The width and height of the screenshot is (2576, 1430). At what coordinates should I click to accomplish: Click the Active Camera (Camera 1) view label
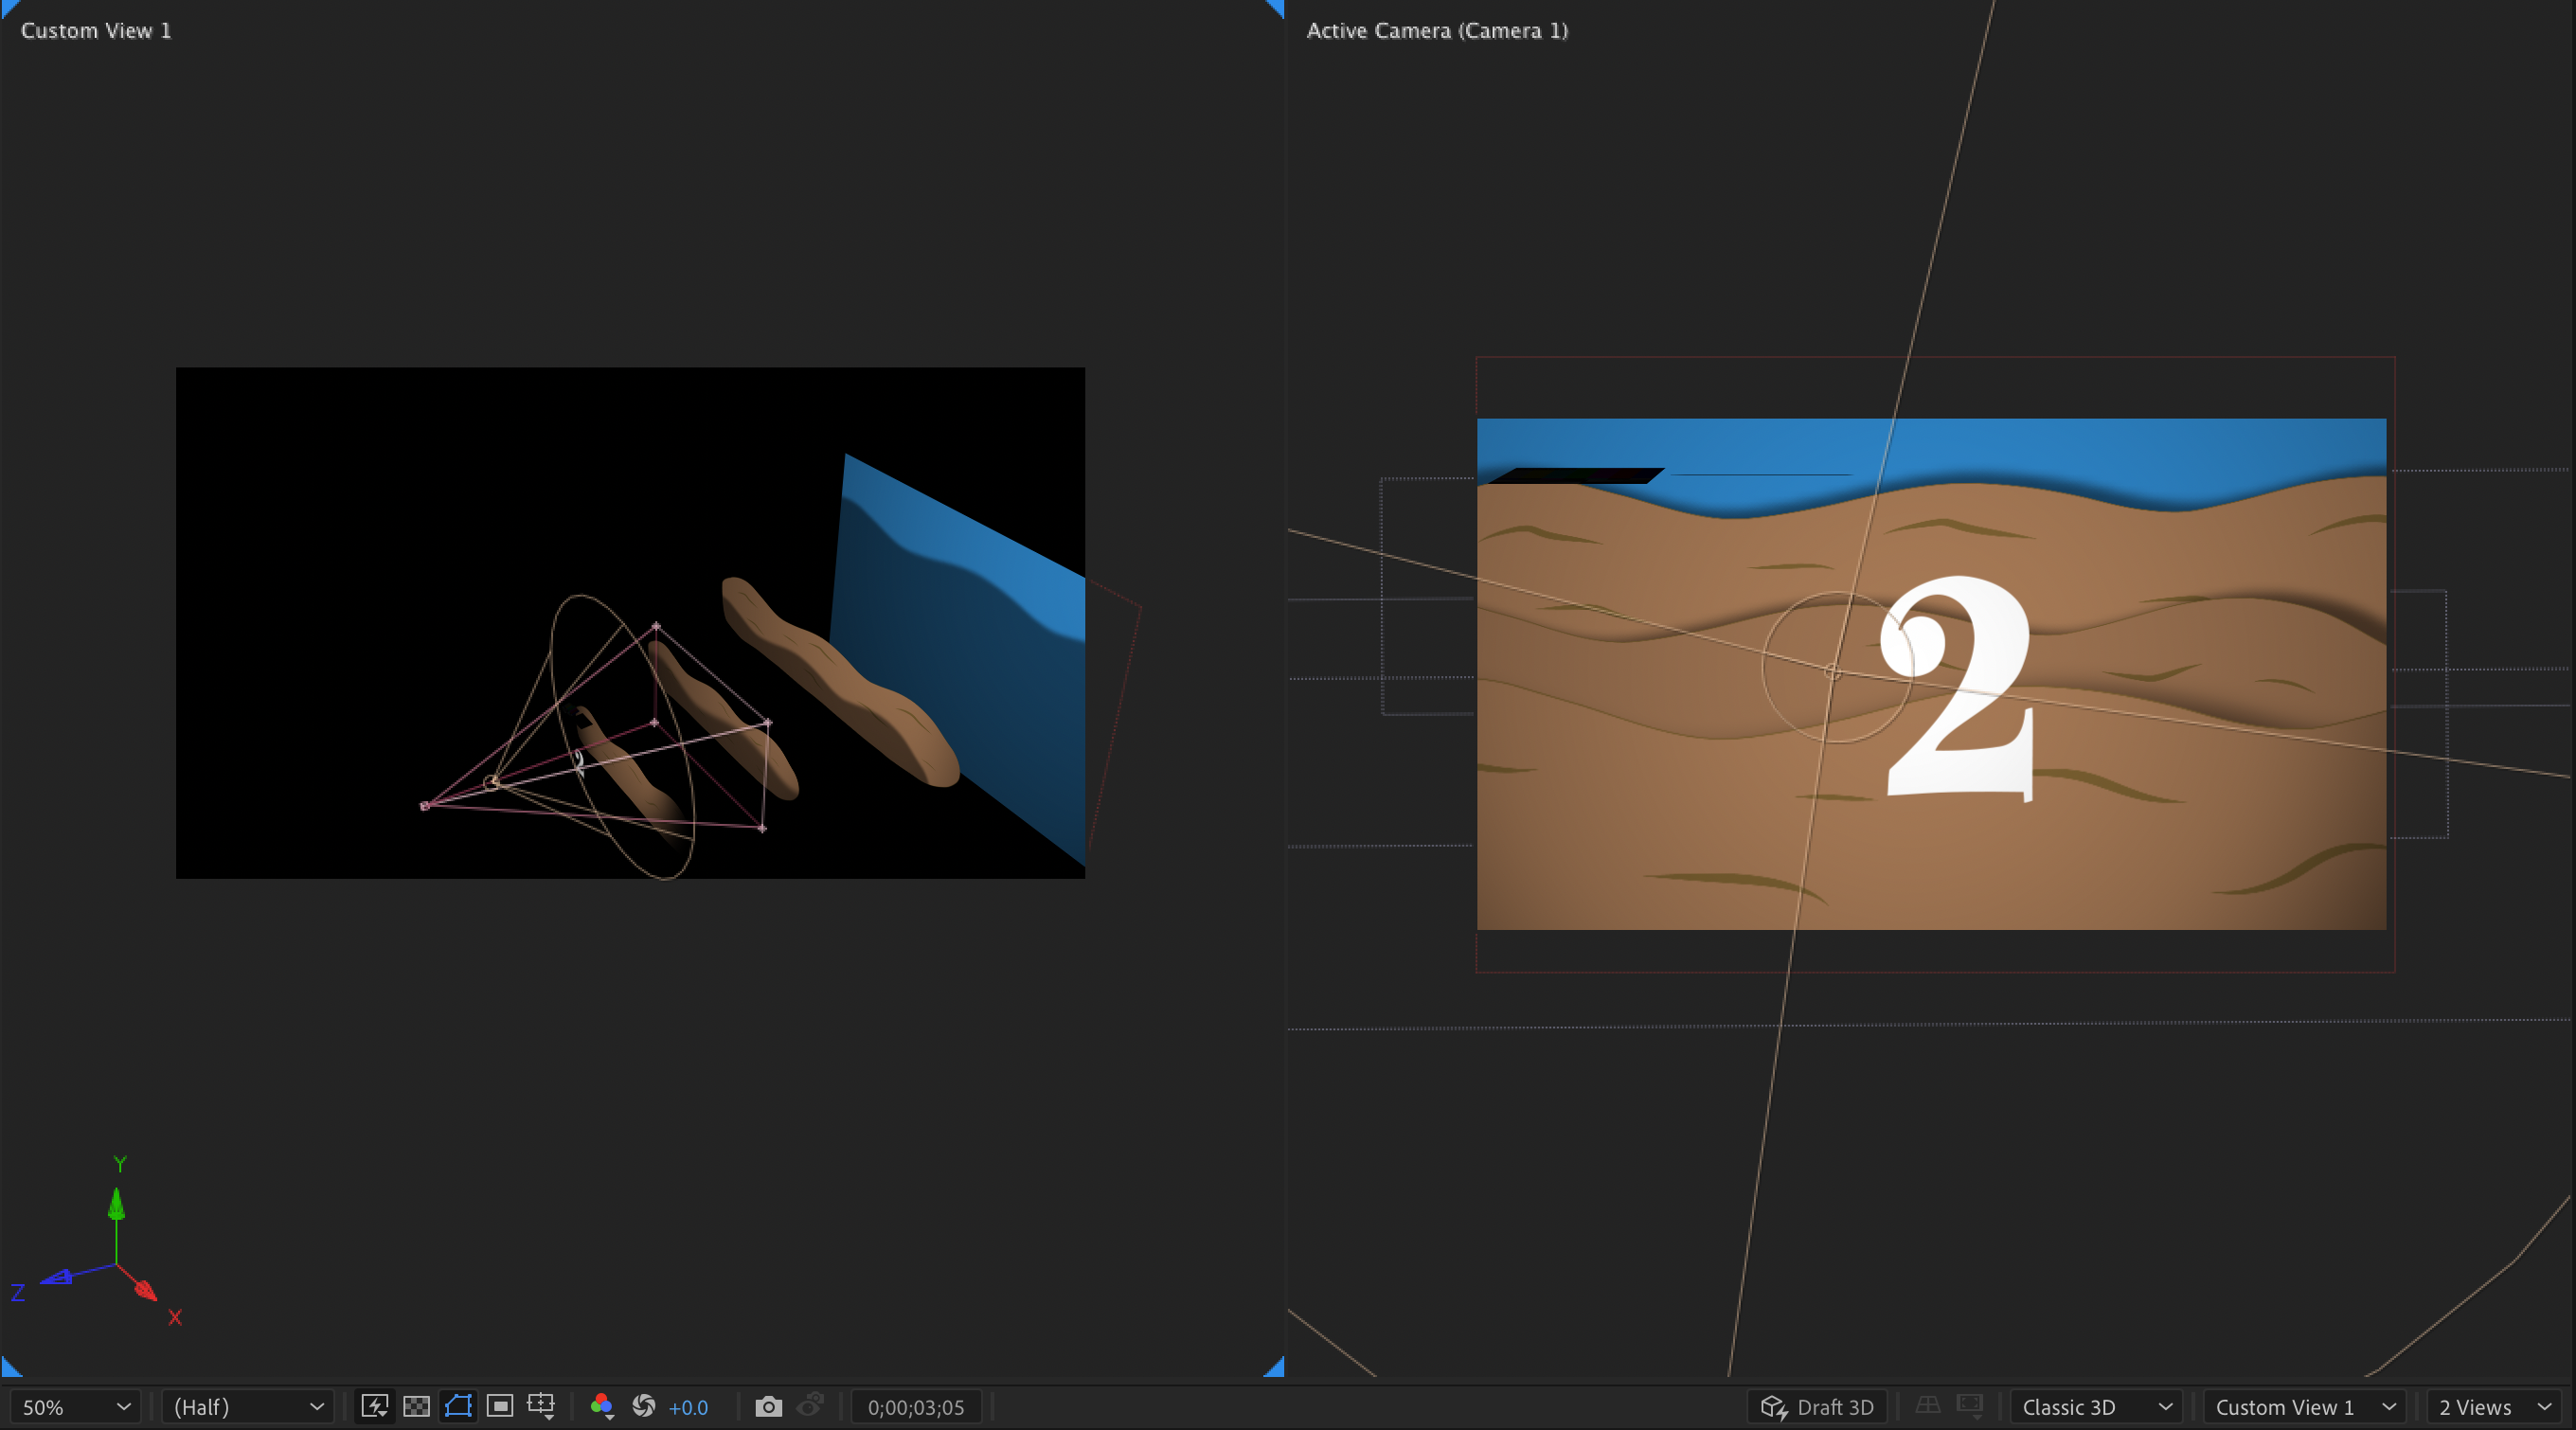pos(1436,31)
